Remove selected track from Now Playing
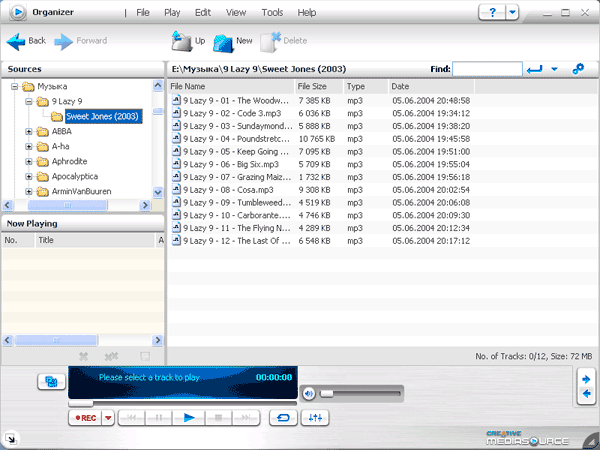 click(83, 357)
